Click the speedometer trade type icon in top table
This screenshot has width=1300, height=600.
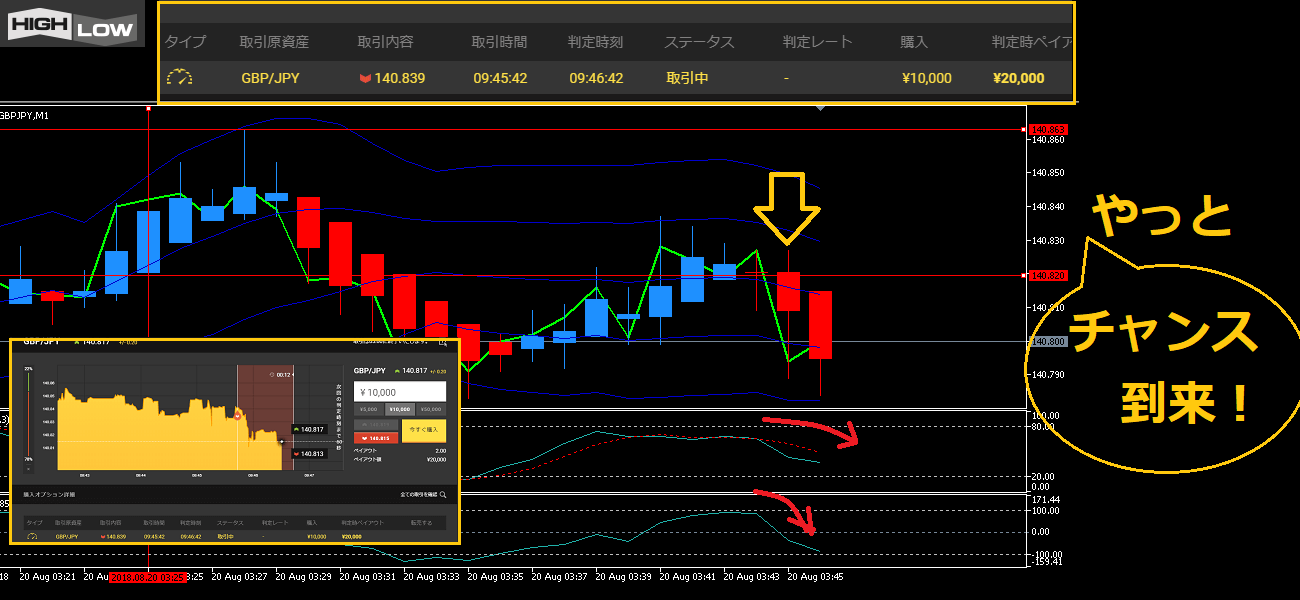[x=179, y=78]
